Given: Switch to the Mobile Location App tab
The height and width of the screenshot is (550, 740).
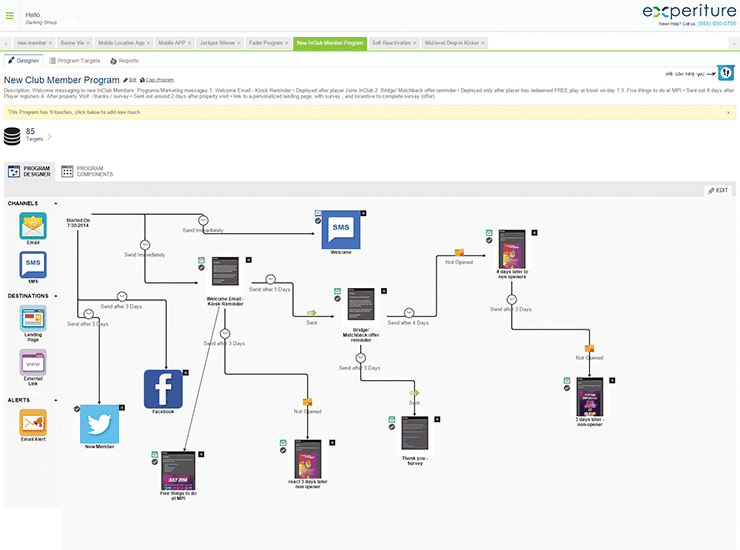Looking at the screenshot, I should [x=121, y=43].
